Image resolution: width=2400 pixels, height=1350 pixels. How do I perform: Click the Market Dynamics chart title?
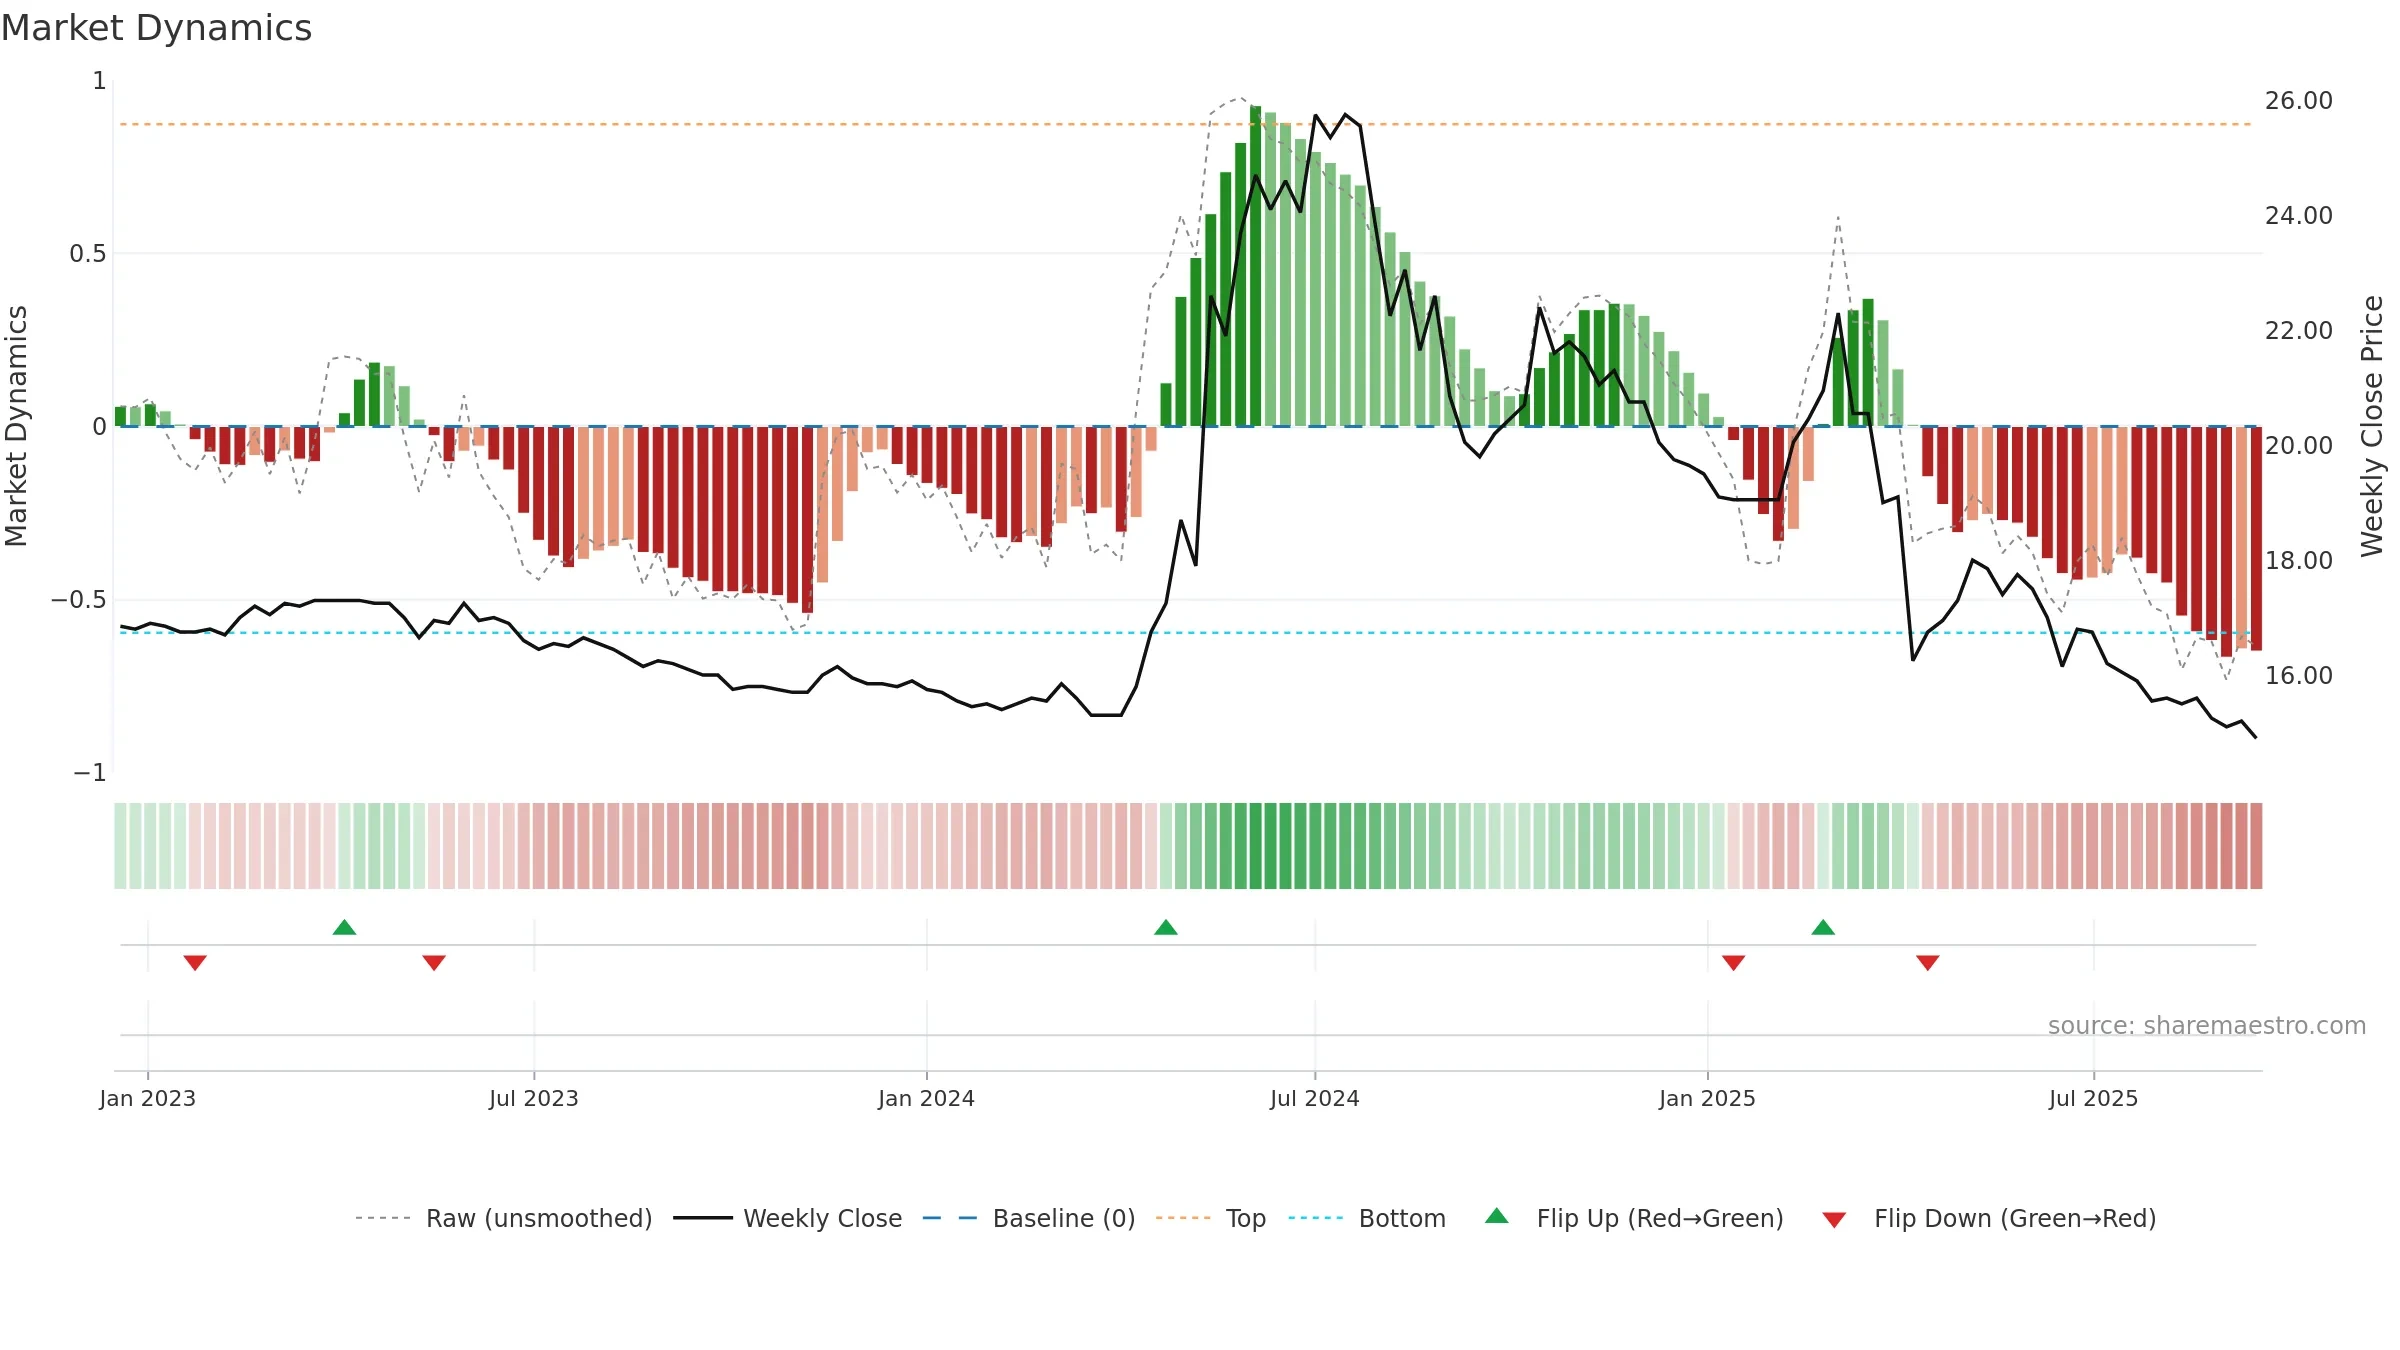[156, 28]
